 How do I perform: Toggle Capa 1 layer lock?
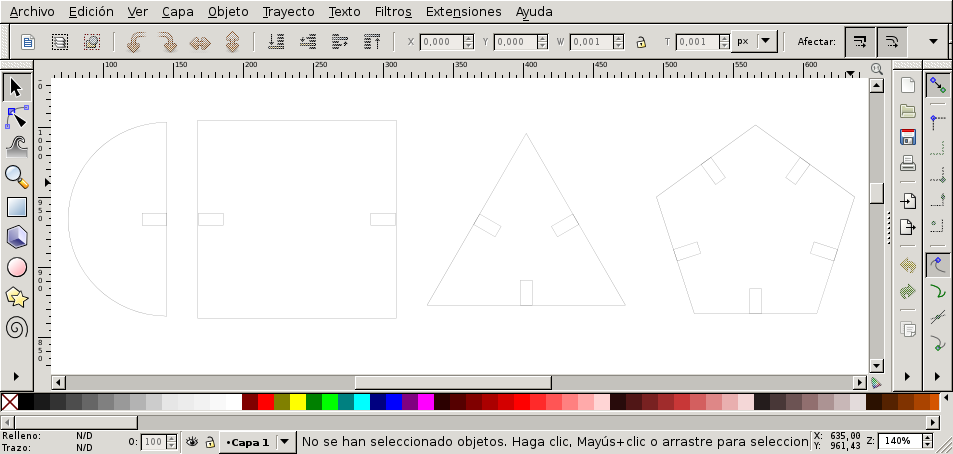[x=210, y=442]
